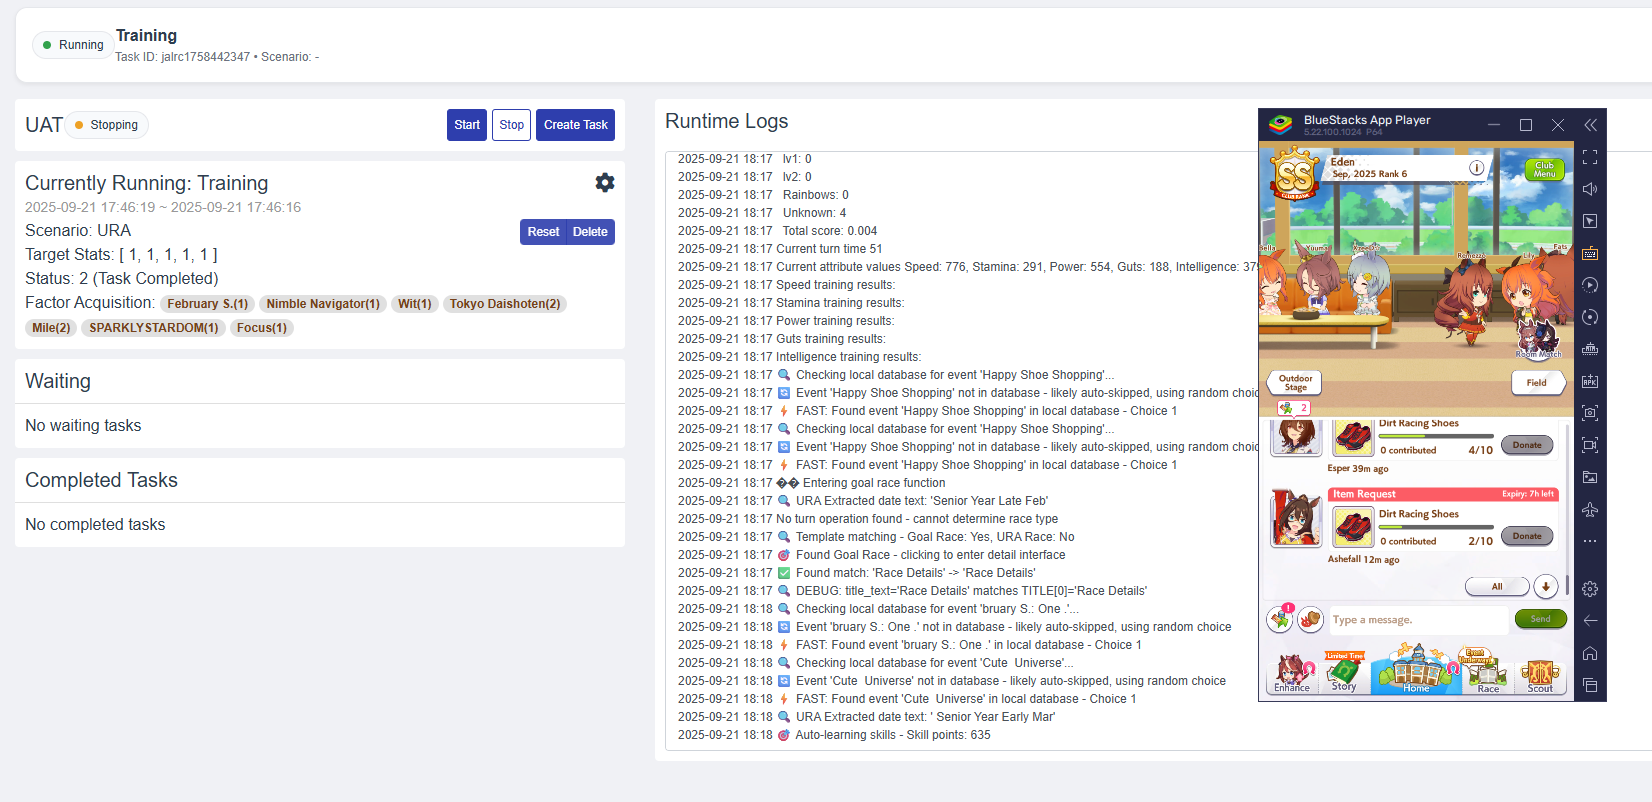Click the Start button in UAT panel

pos(467,125)
